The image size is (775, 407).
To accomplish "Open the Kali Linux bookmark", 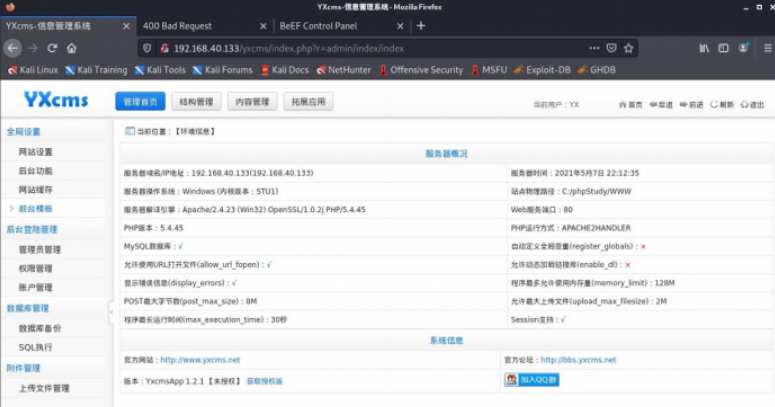I will pos(33,70).
